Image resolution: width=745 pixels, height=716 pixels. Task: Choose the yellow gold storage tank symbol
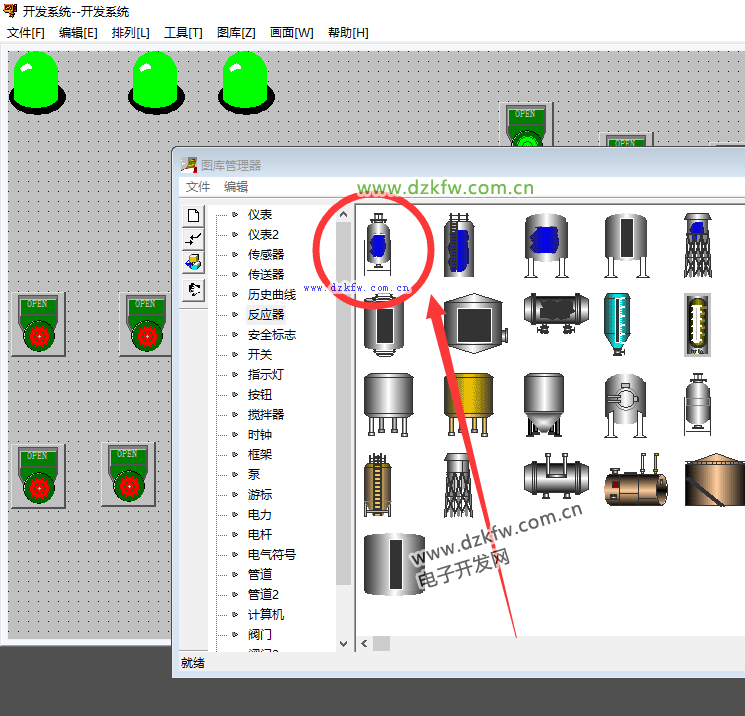[x=468, y=403]
